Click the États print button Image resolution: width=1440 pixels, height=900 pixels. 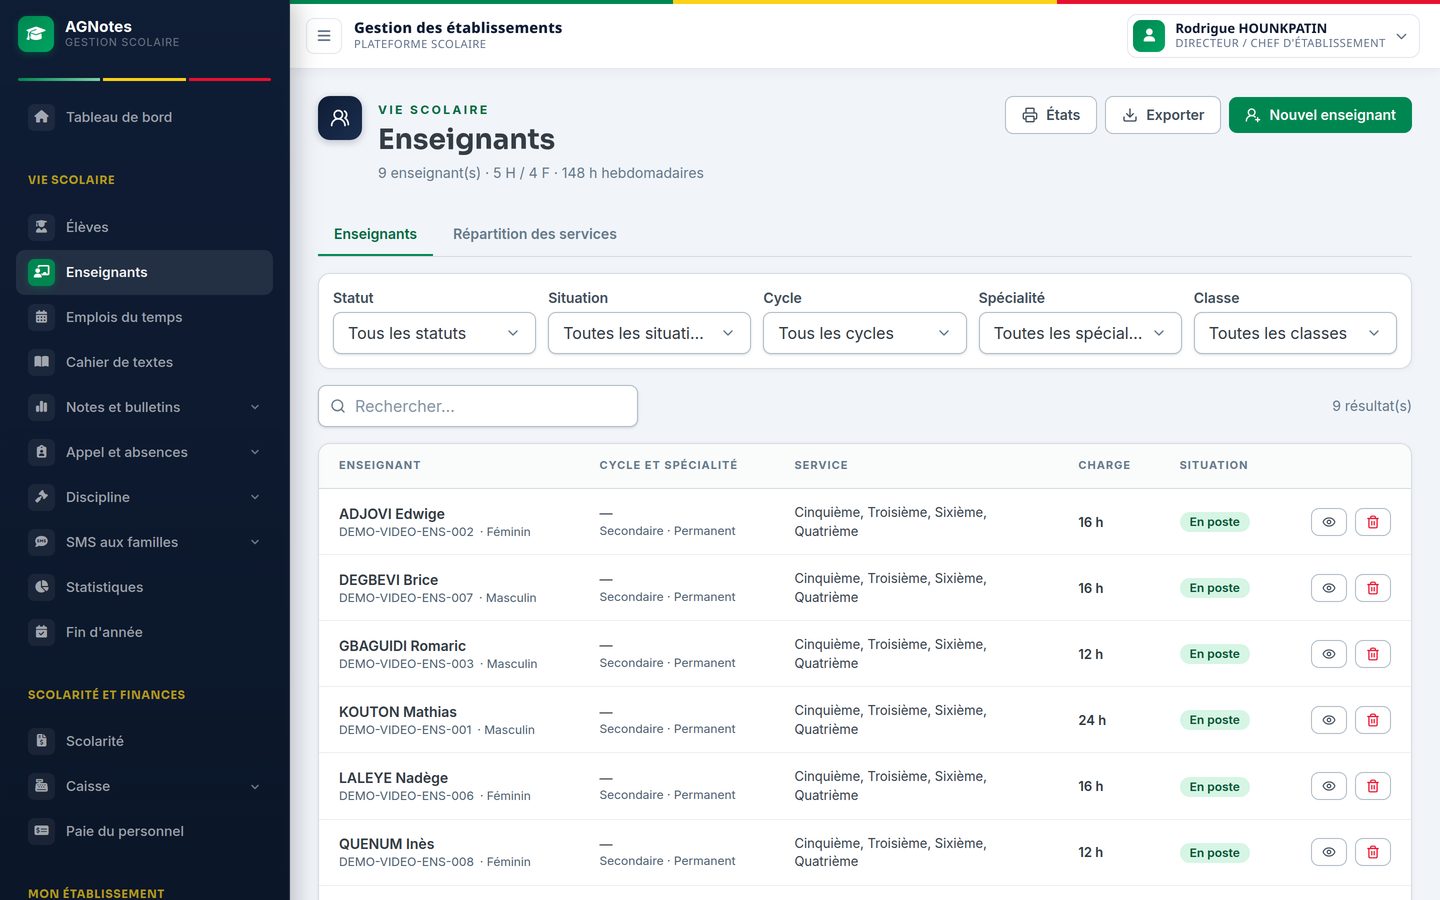[x=1051, y=115]
